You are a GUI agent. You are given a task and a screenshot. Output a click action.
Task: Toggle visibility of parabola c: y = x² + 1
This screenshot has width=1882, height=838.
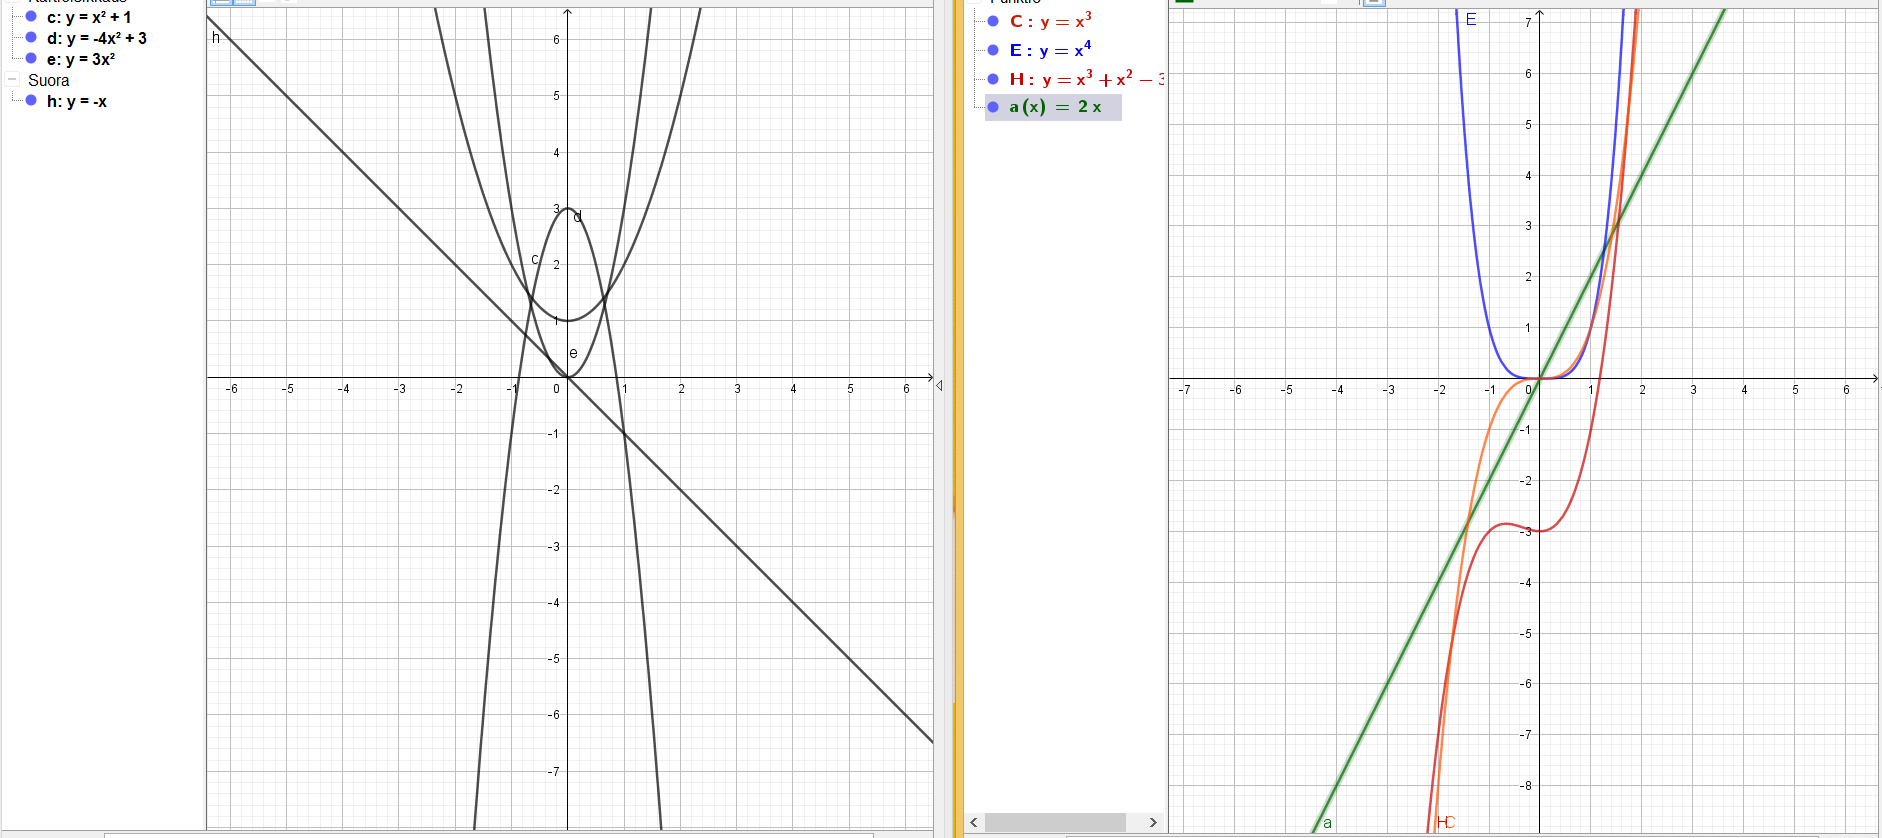(31, 17)
